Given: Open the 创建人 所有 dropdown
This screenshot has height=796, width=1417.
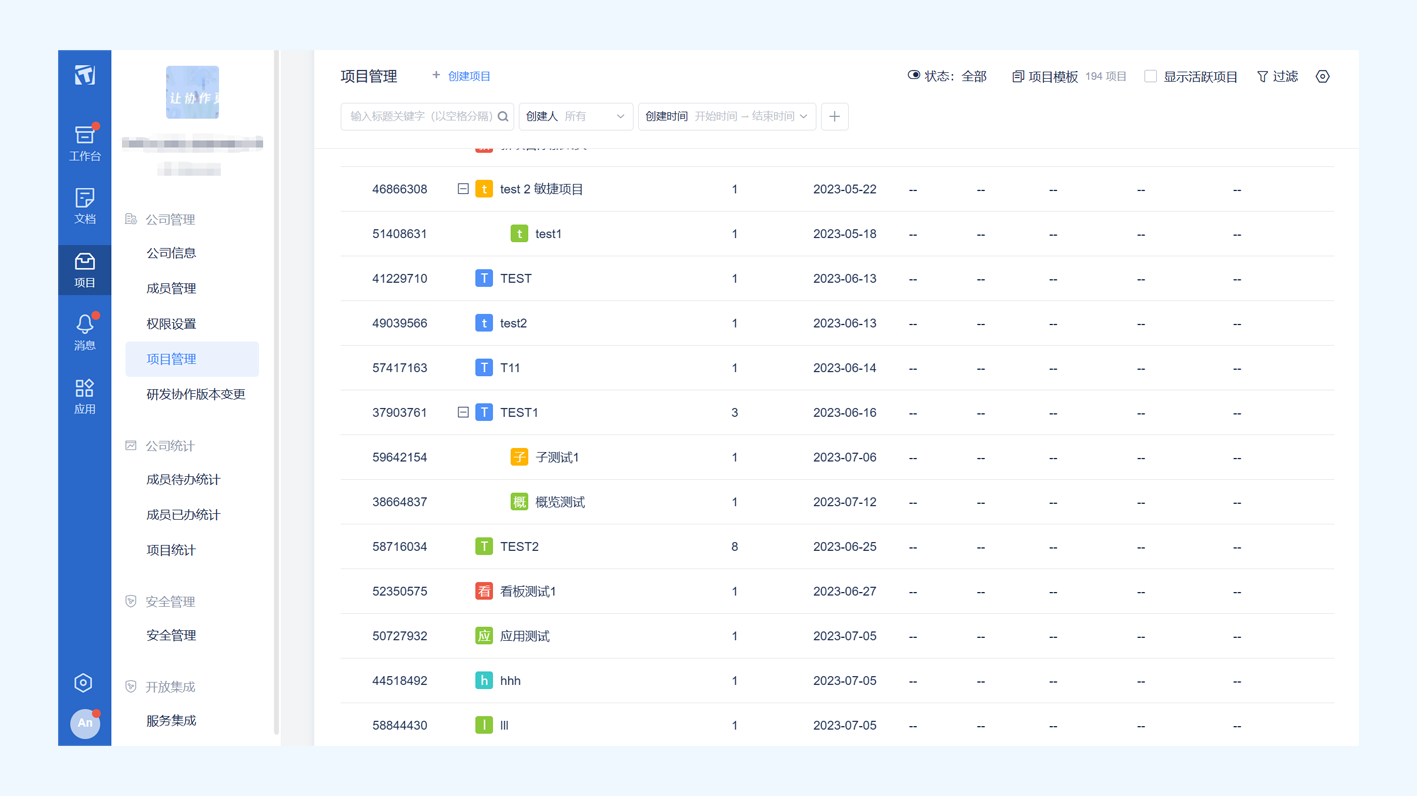Looking at the screenshot, I should [x=576, y=117].
